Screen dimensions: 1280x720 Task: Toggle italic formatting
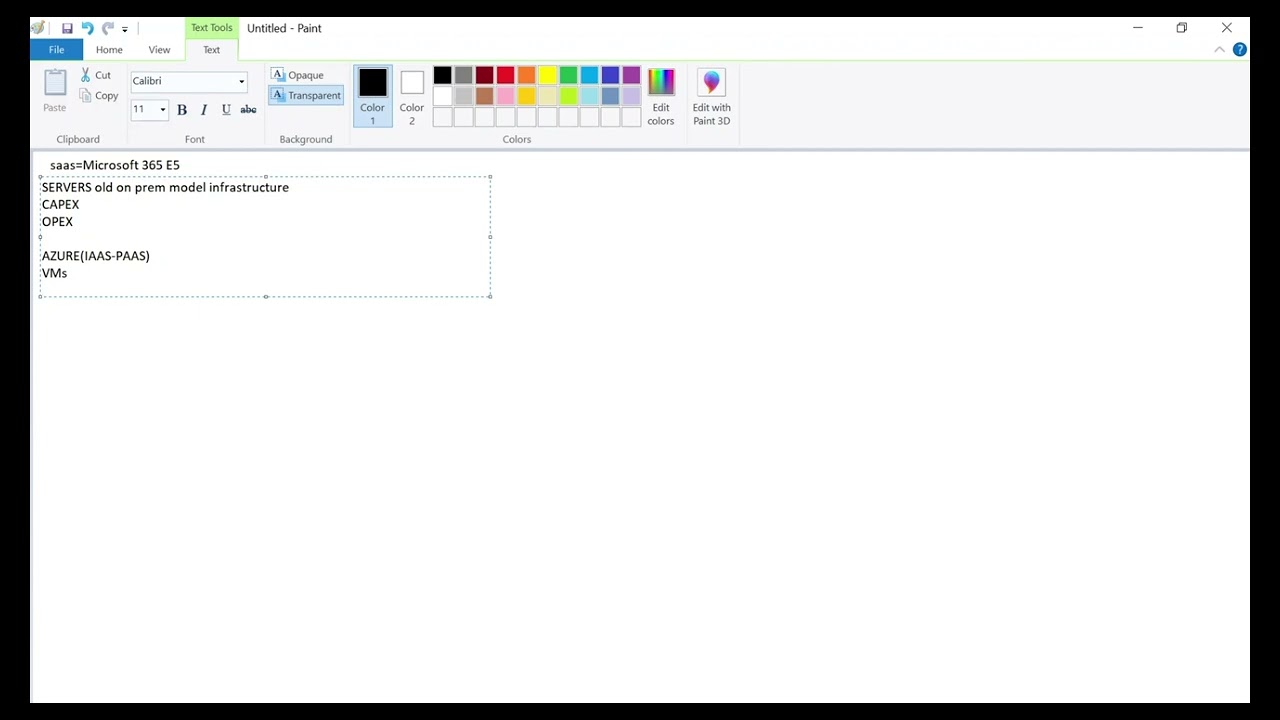(x=204, y=110)
